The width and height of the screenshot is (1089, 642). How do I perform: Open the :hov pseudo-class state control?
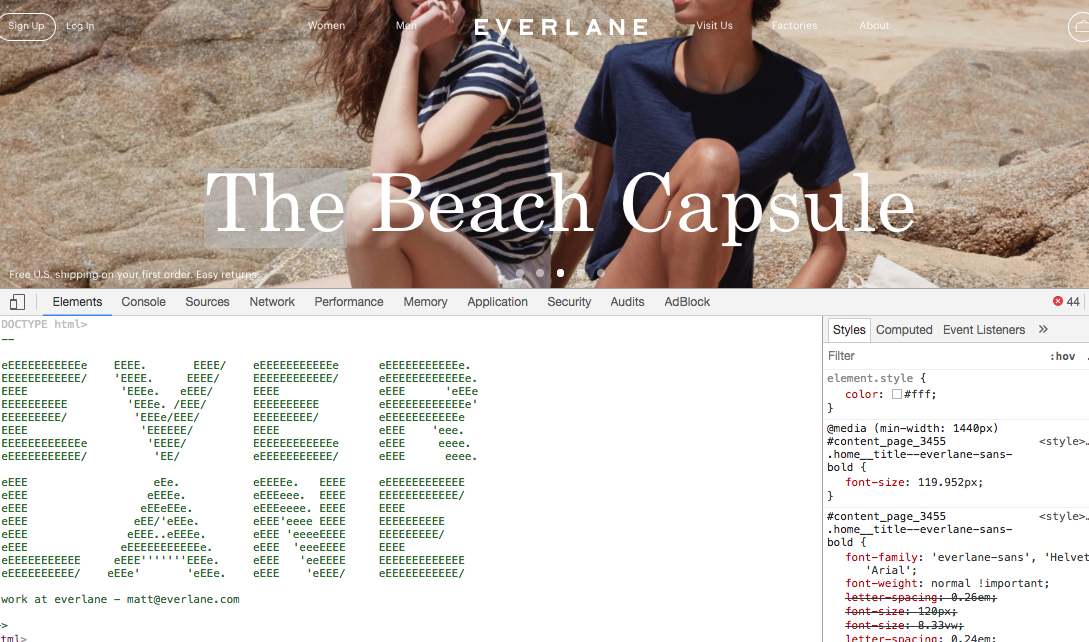pos(1063,355)
